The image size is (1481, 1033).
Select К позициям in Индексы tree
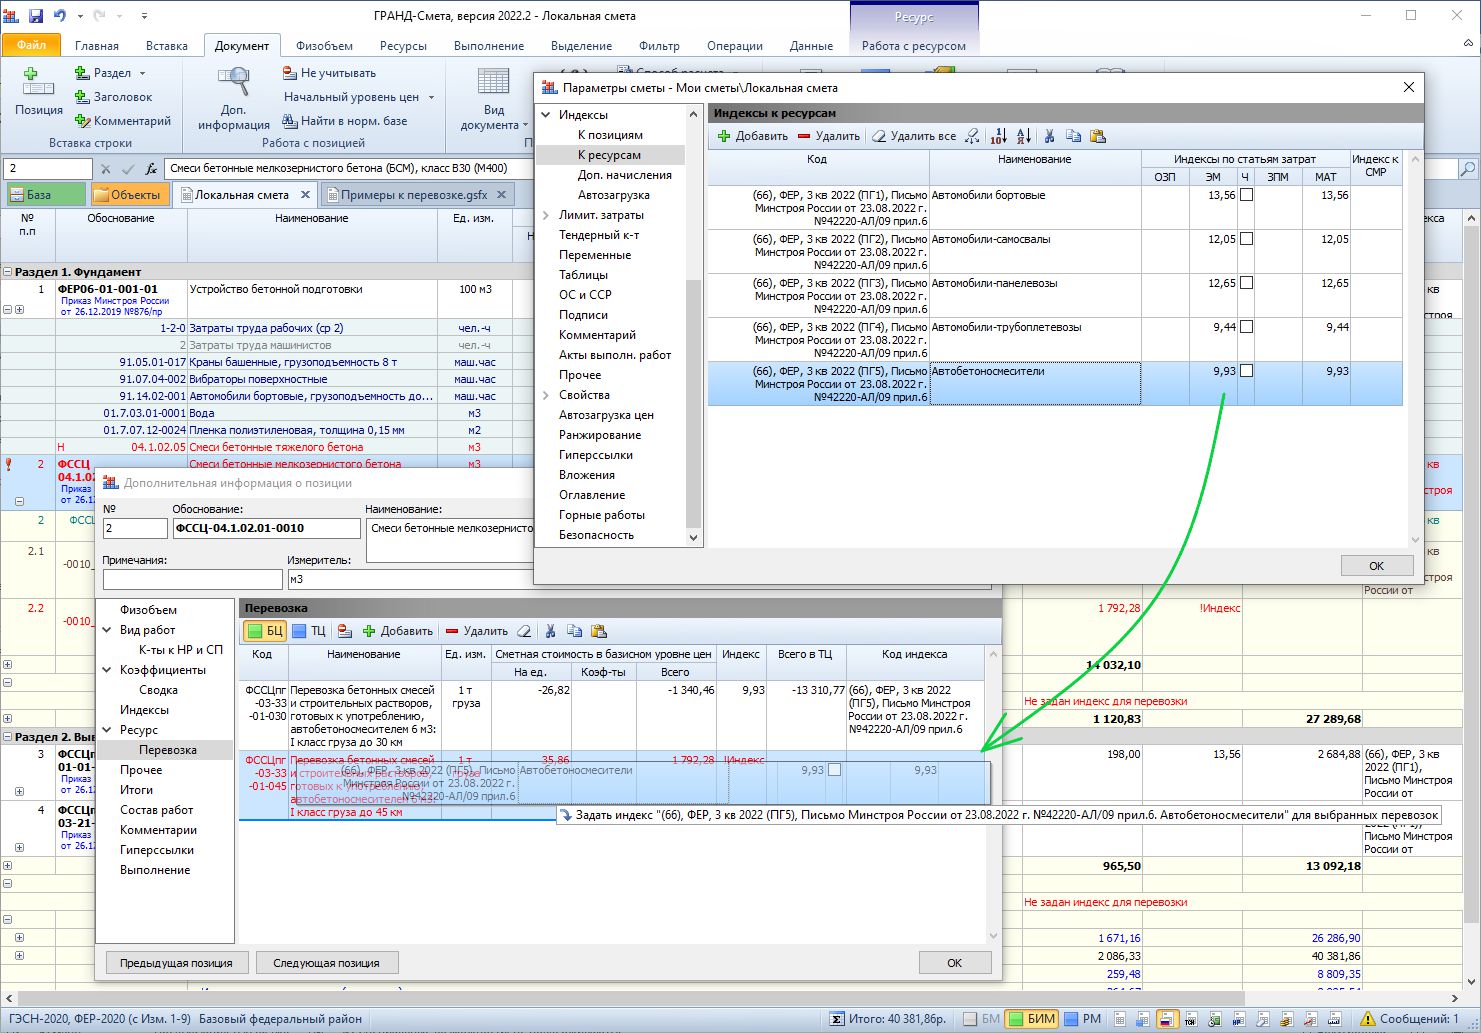click(x=610, y=135)
